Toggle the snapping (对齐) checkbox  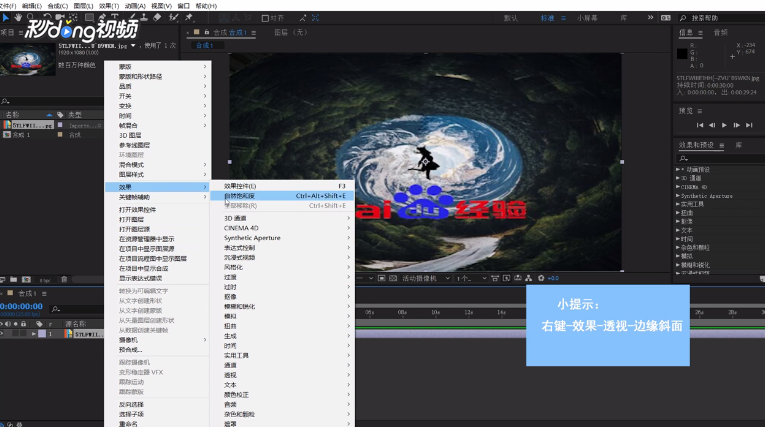(x=265, y=18)
